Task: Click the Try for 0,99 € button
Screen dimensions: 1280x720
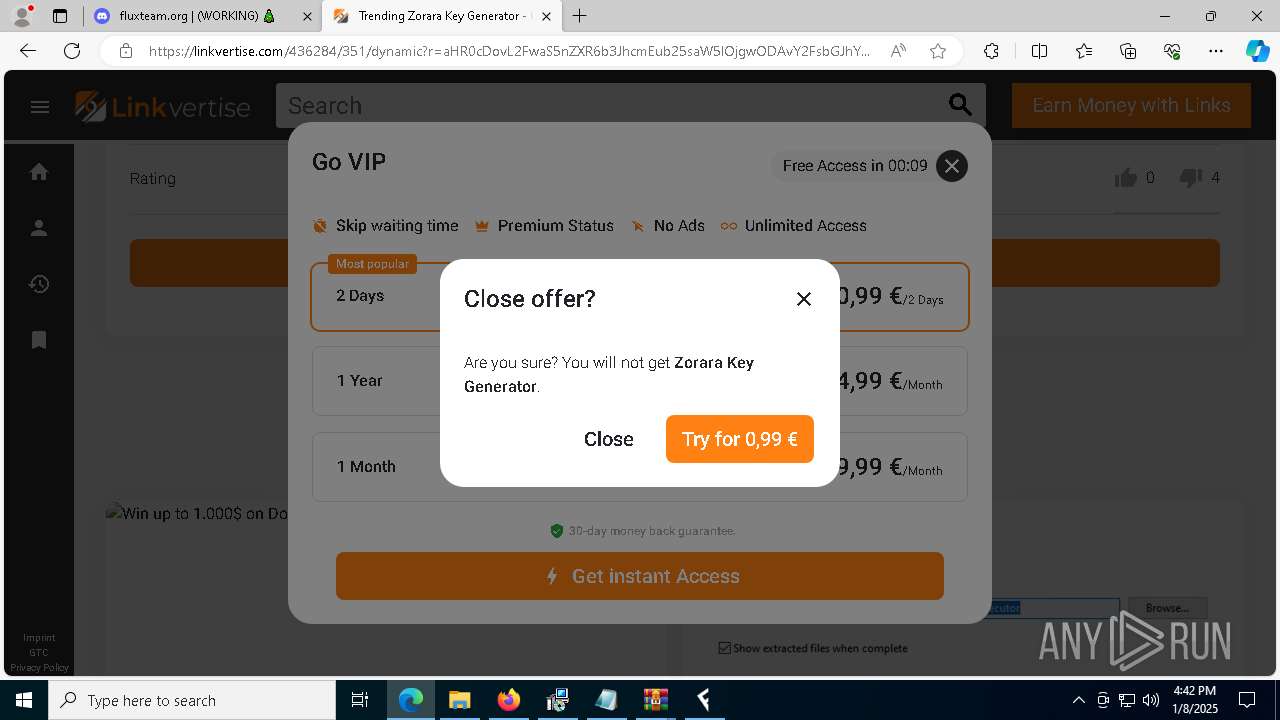Action: 740,439
